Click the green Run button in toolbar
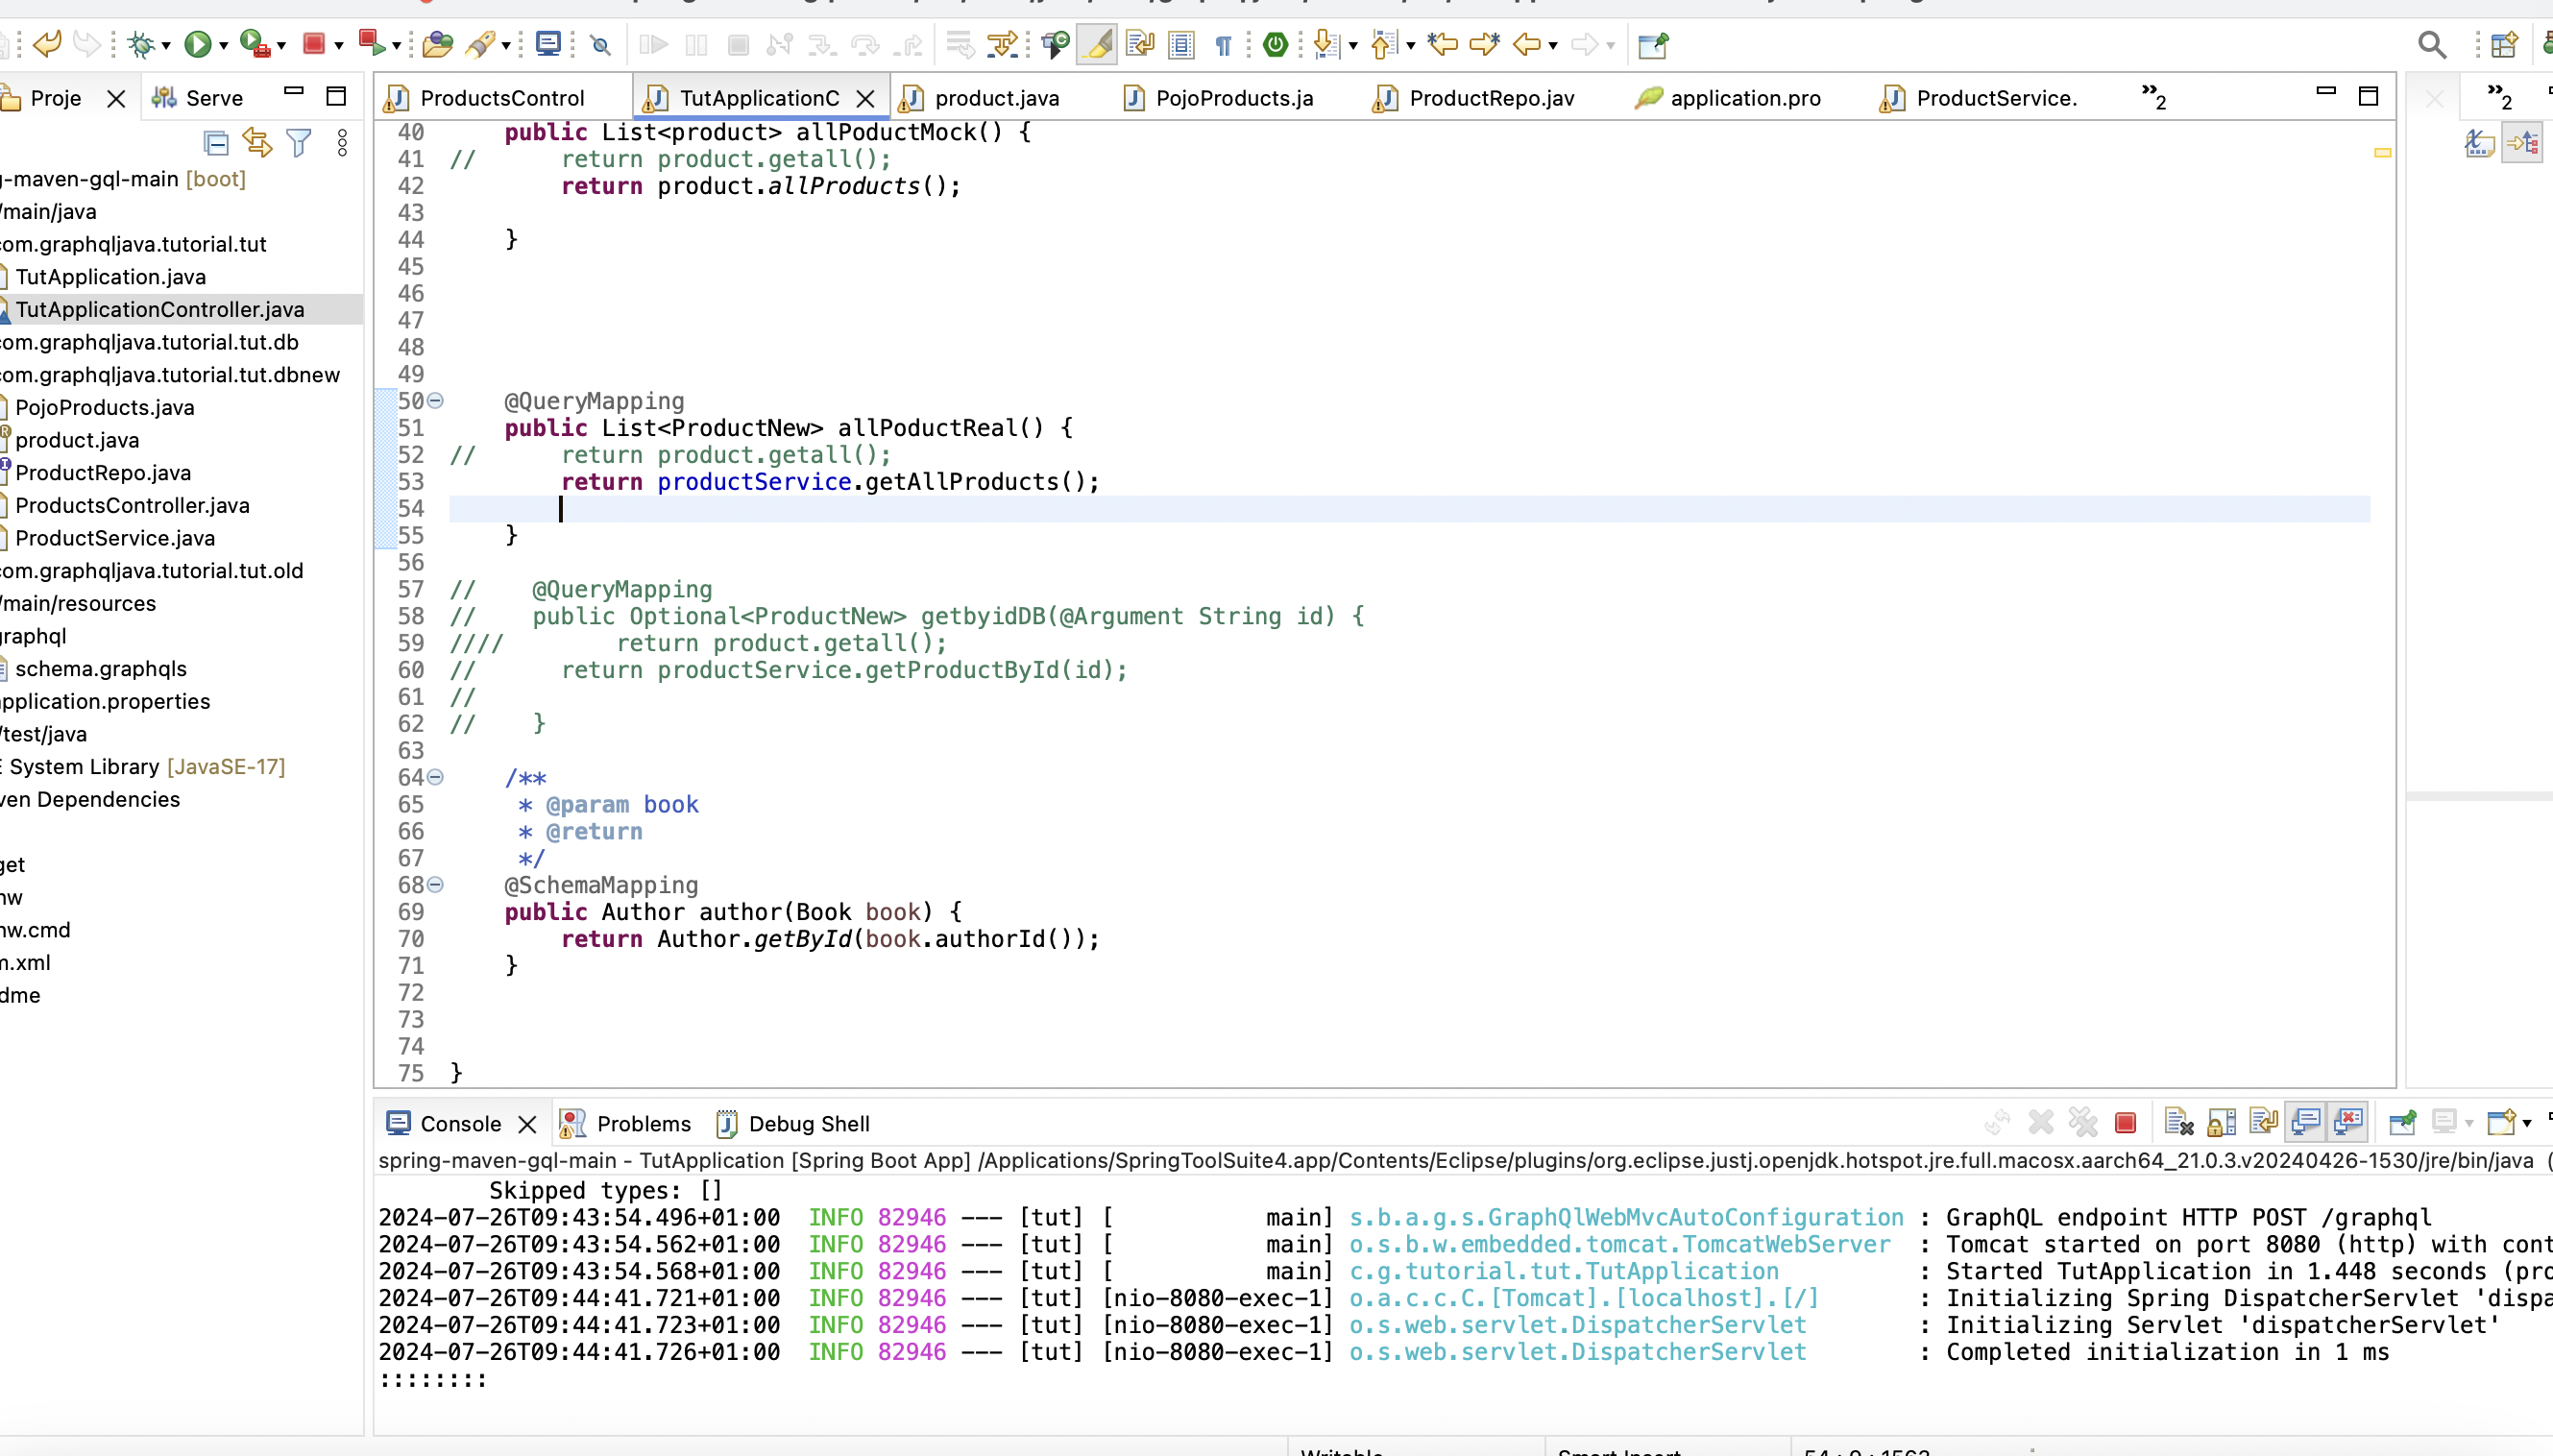 198,45
